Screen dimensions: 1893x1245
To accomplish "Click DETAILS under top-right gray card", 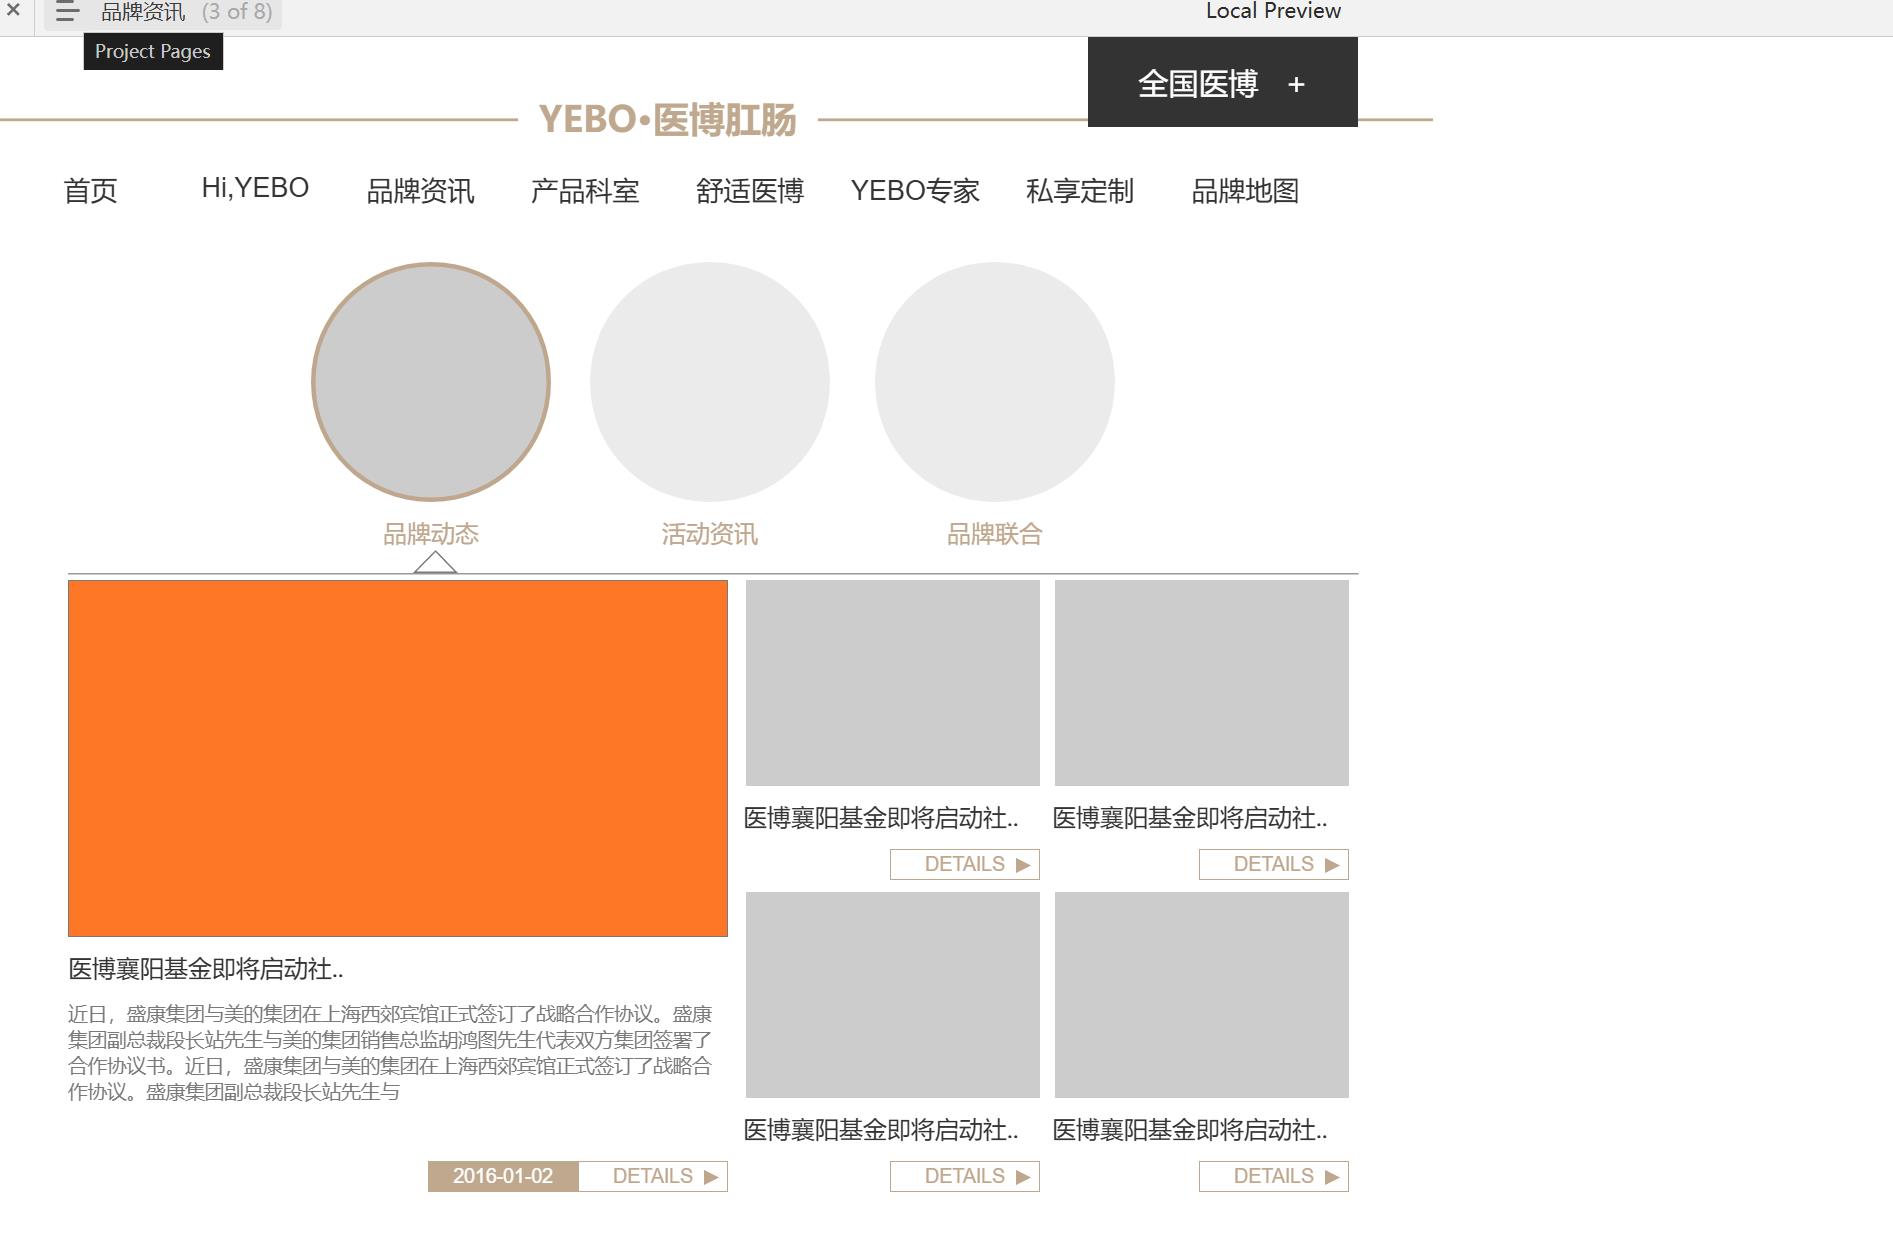I will pyautogui.click(x=1274, y=864).
